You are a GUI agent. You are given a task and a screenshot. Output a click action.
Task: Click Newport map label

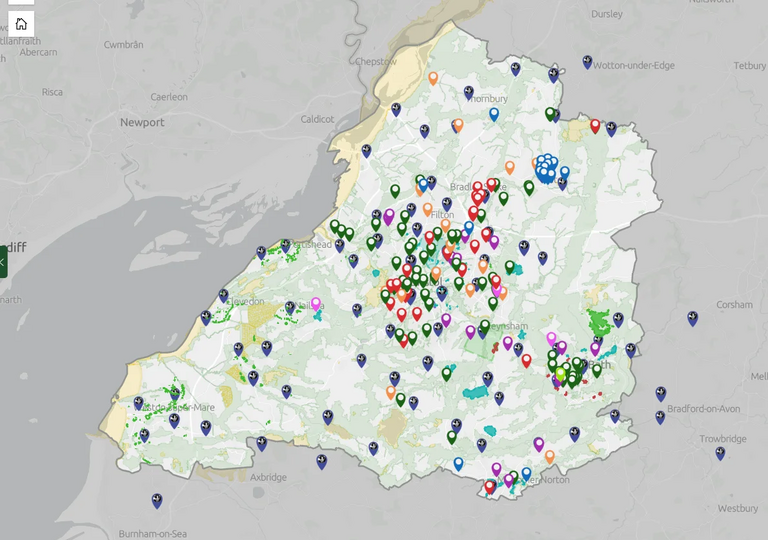click(142, 122)
